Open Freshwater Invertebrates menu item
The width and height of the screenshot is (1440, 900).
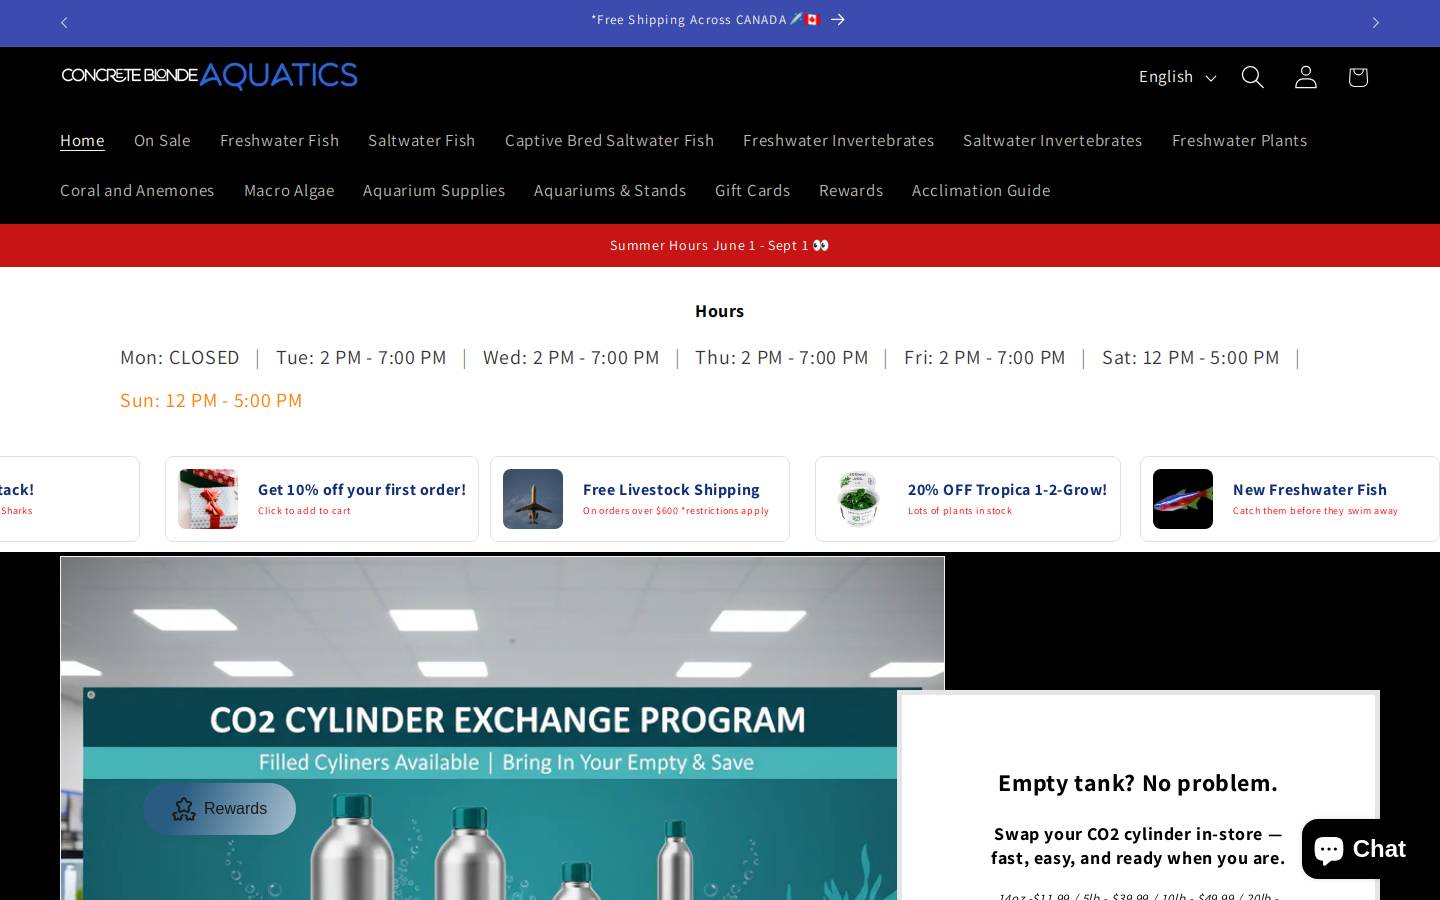click(x=838, y=140)
